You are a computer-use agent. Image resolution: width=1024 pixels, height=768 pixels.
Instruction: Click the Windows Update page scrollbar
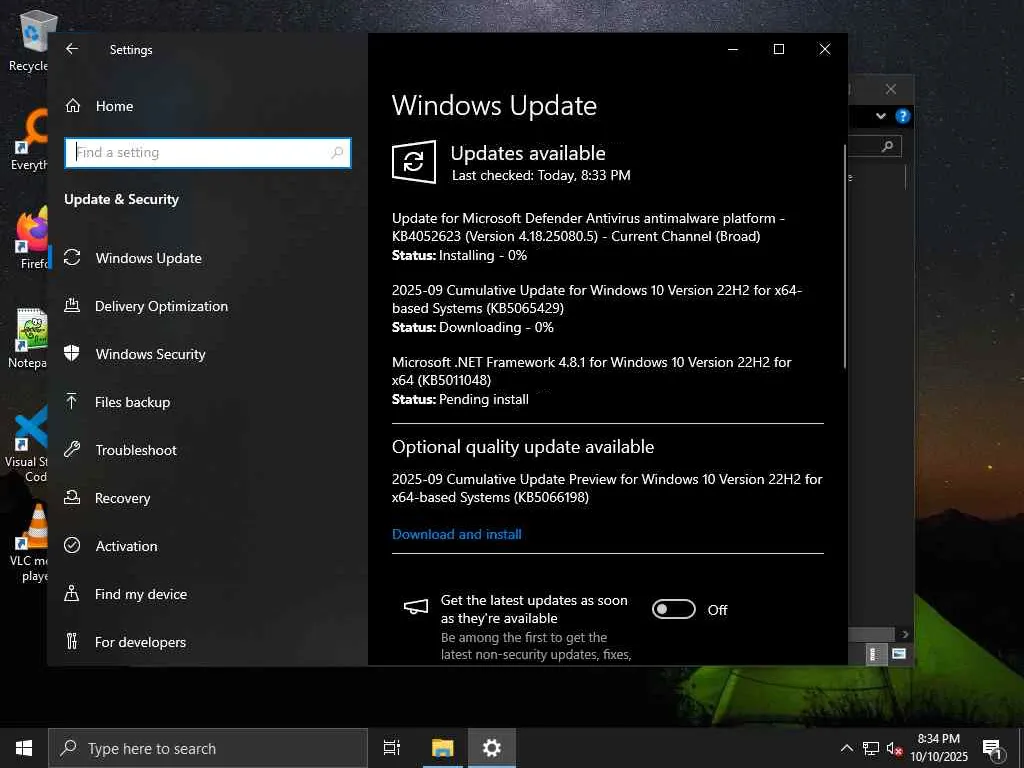tap(845, 257)
